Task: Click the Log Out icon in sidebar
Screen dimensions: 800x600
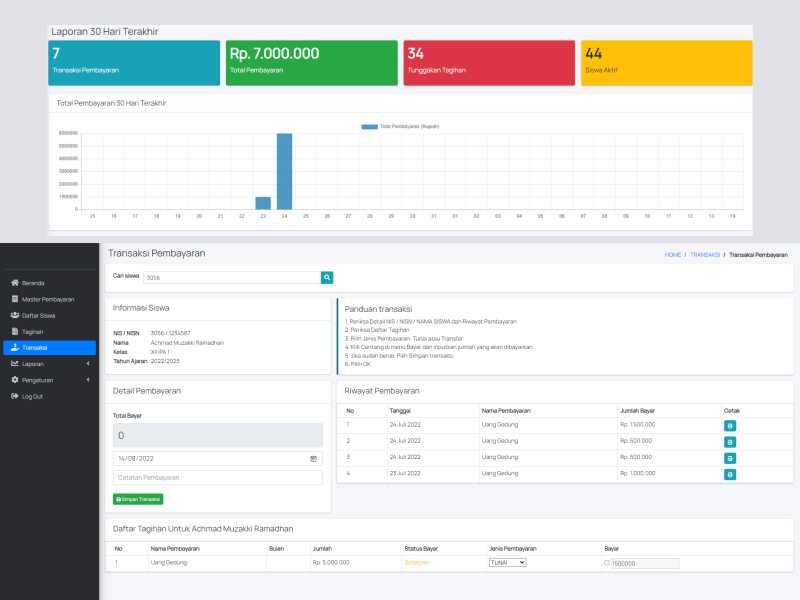Action: pos(14,396)
